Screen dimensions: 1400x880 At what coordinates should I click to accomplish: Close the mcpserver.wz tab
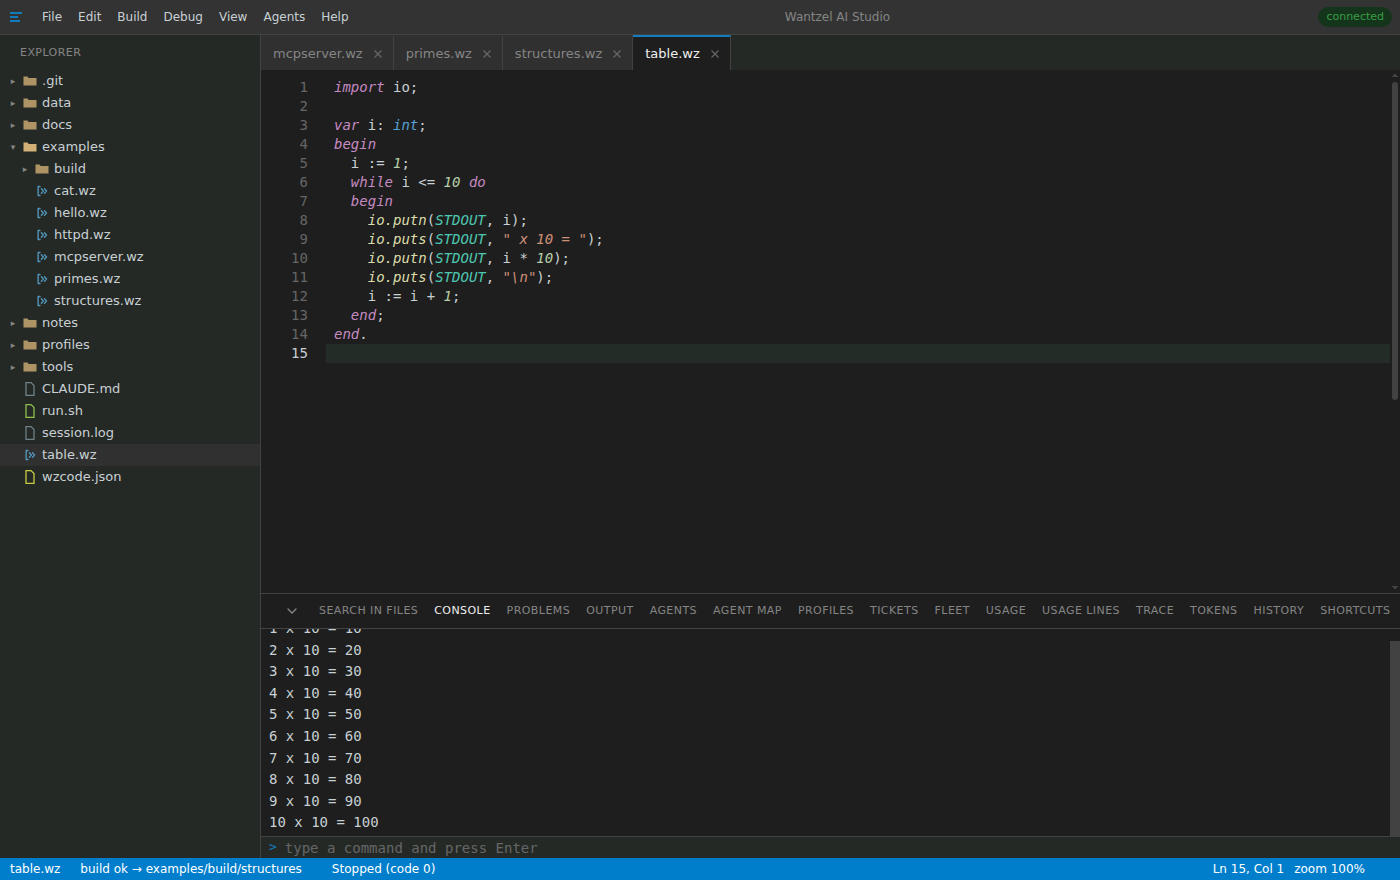tap(378, 54)
